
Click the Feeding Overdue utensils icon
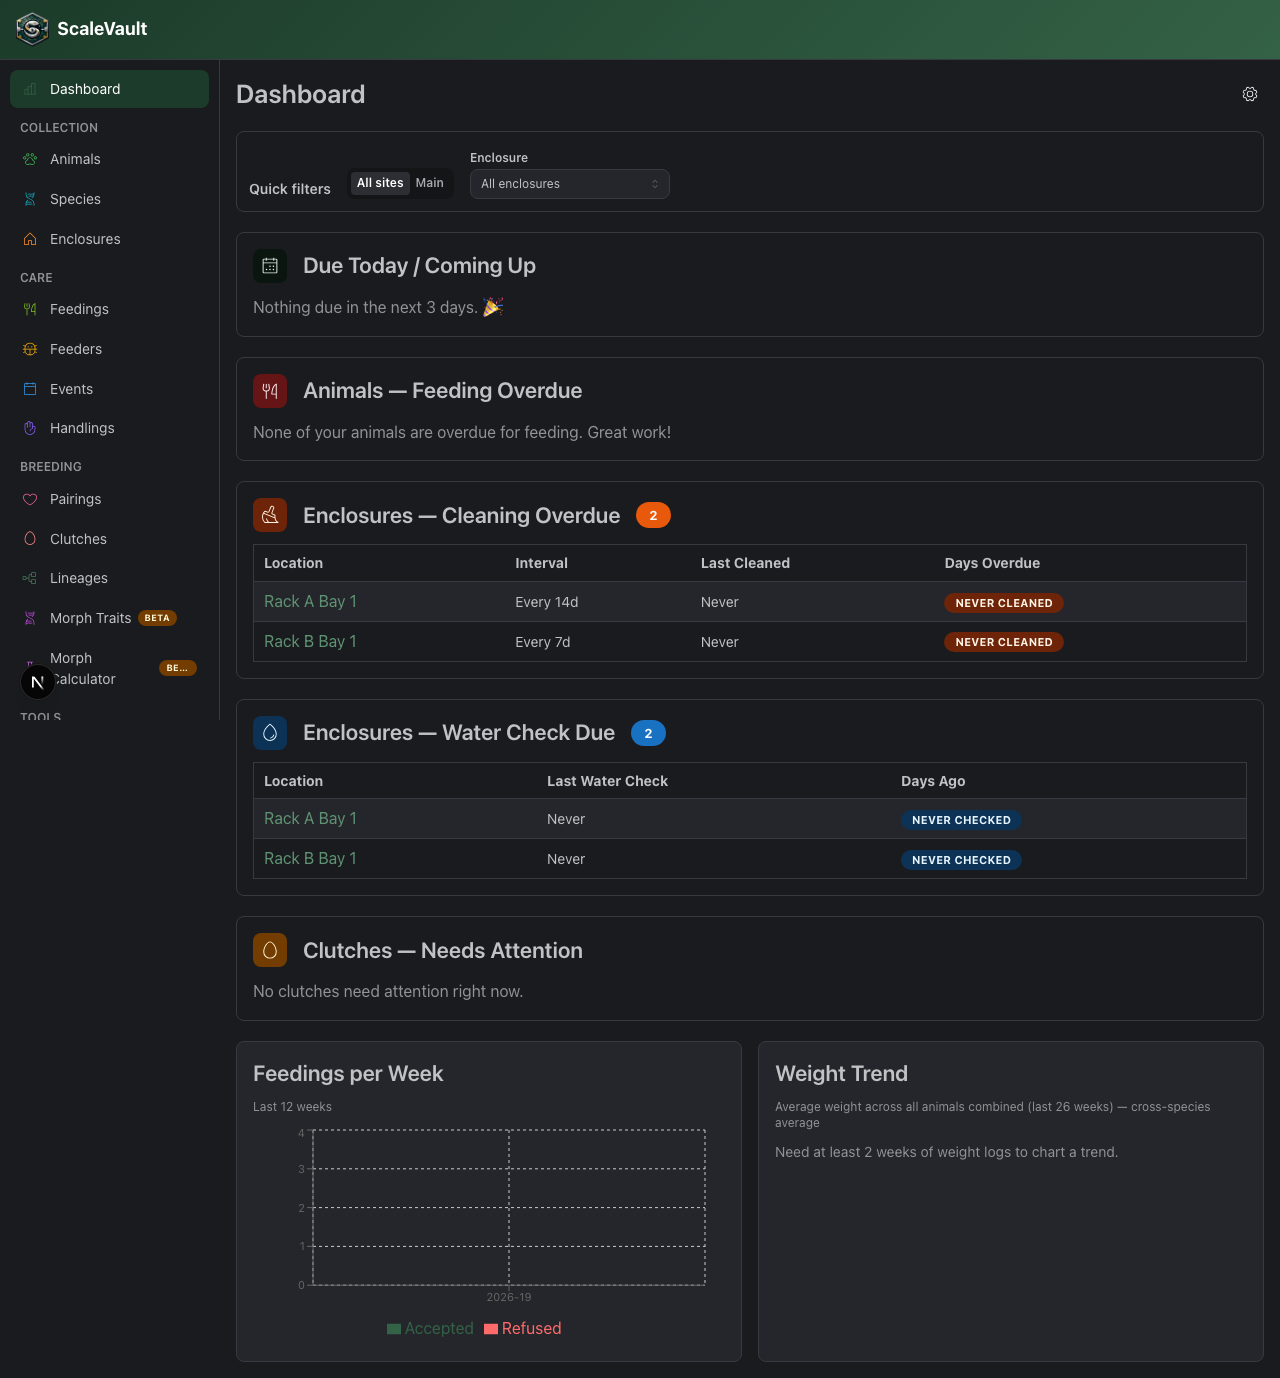[270, 391]
